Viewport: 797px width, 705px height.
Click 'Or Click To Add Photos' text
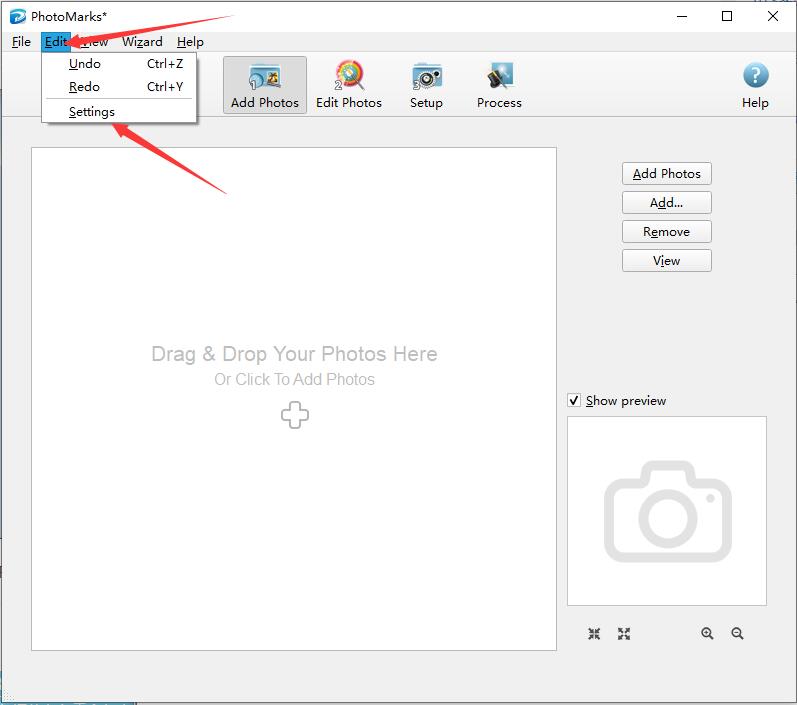[x=294, y=379]
